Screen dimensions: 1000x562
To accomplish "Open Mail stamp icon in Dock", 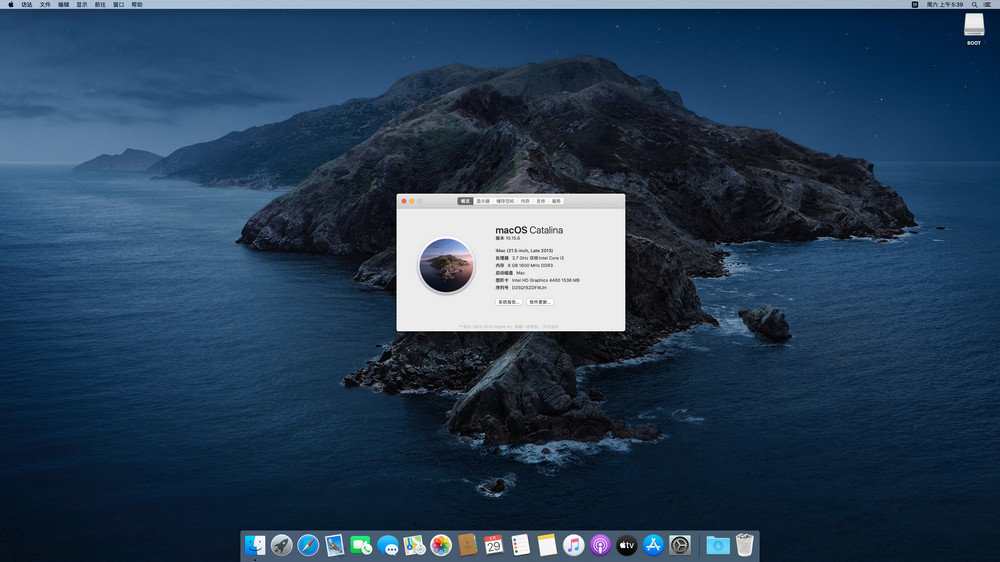I will tap(334, 545).
